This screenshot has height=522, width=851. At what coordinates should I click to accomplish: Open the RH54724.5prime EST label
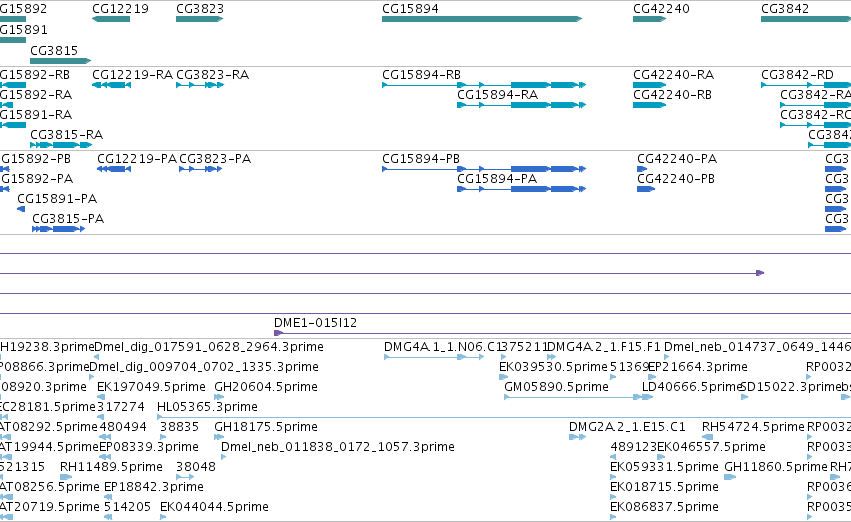click(x=753, y=427)
